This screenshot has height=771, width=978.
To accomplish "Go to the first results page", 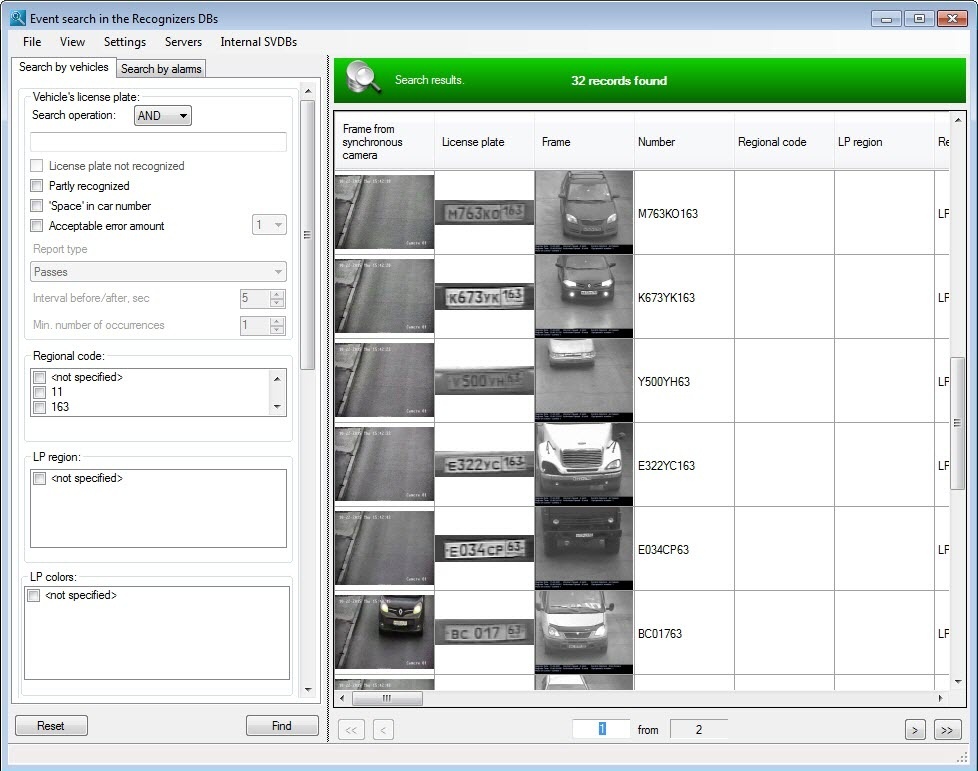I will tap(351, 730).
